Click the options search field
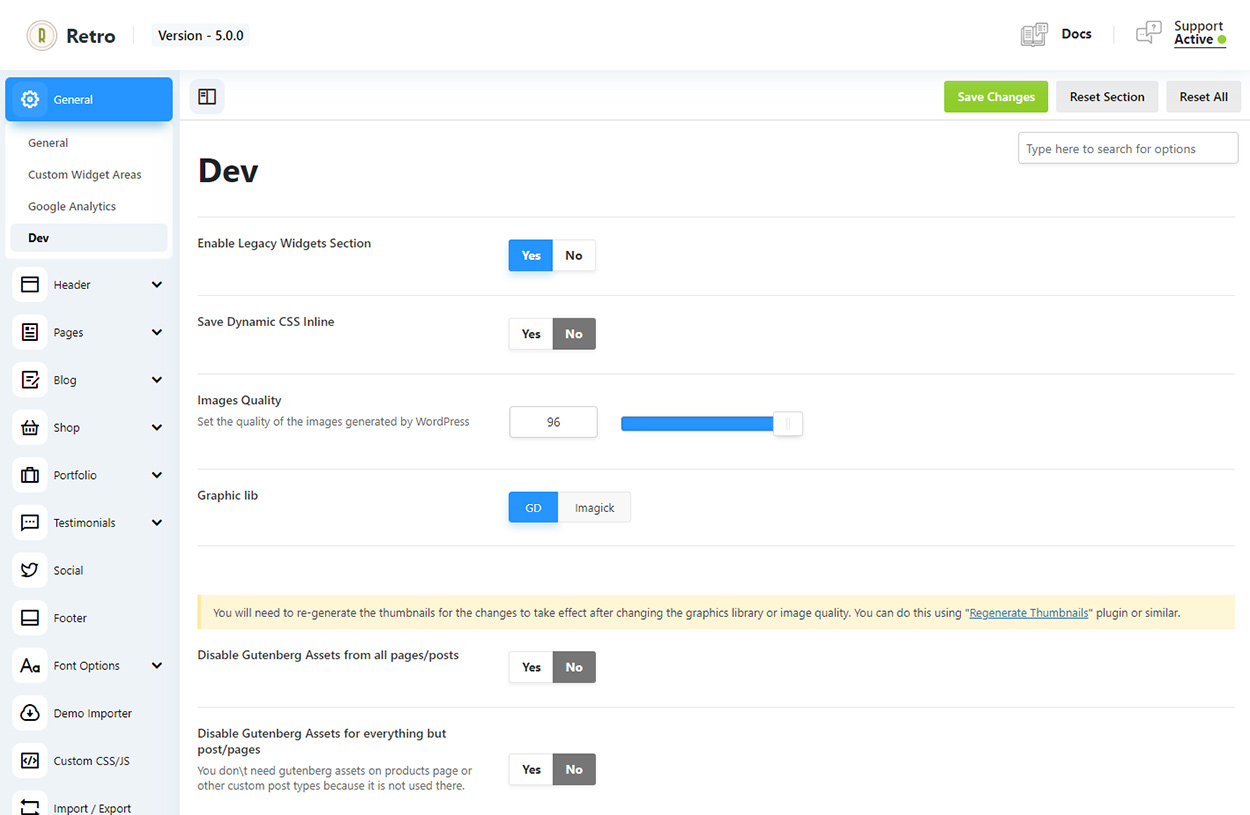The height and width of the screenshot is (815, 1250). [1128, 149]
